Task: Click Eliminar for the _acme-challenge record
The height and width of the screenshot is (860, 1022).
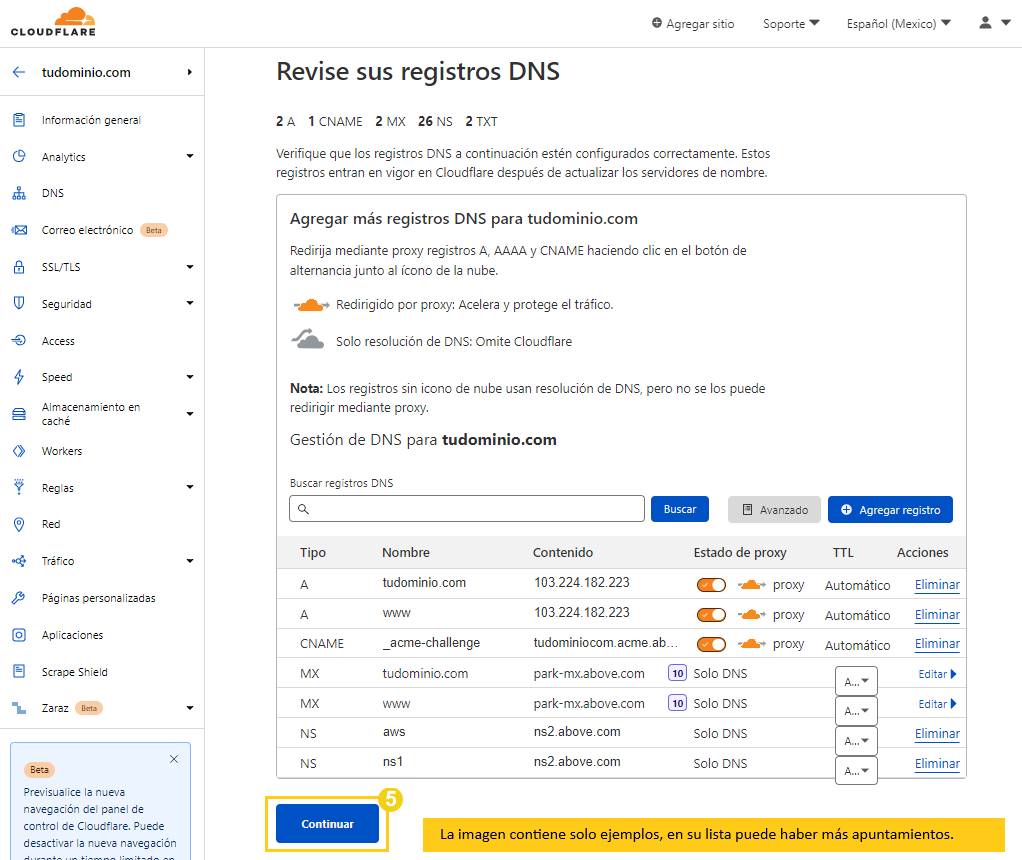Action: (x=937, y=644)
